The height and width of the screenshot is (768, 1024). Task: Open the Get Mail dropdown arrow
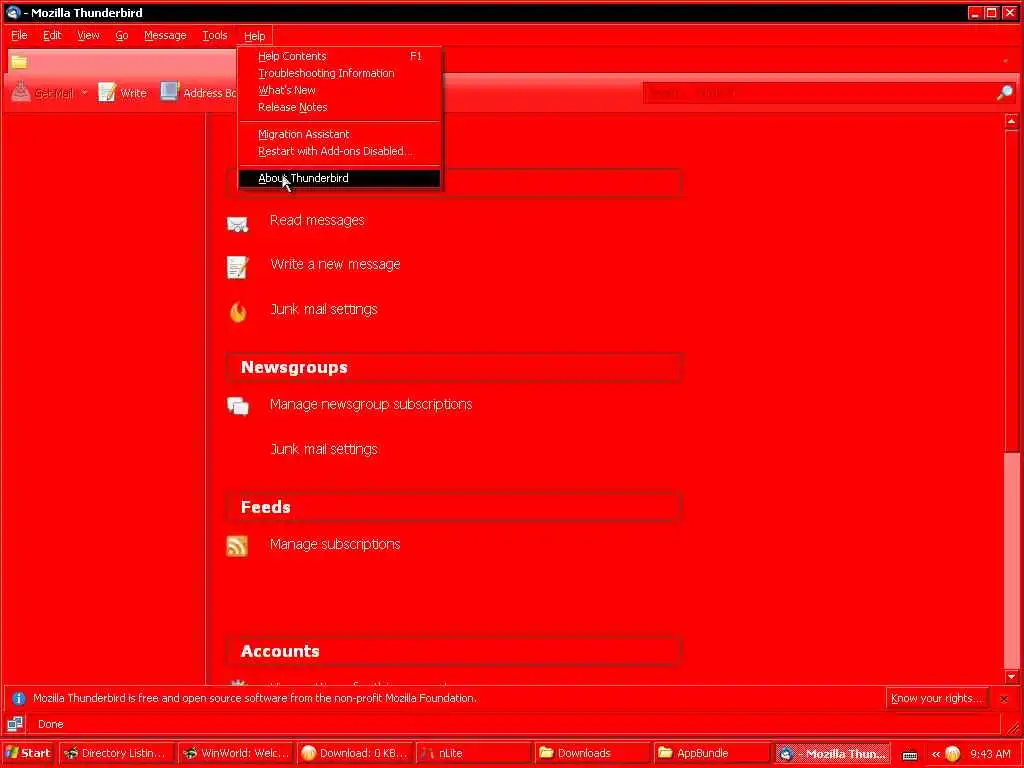84,93
